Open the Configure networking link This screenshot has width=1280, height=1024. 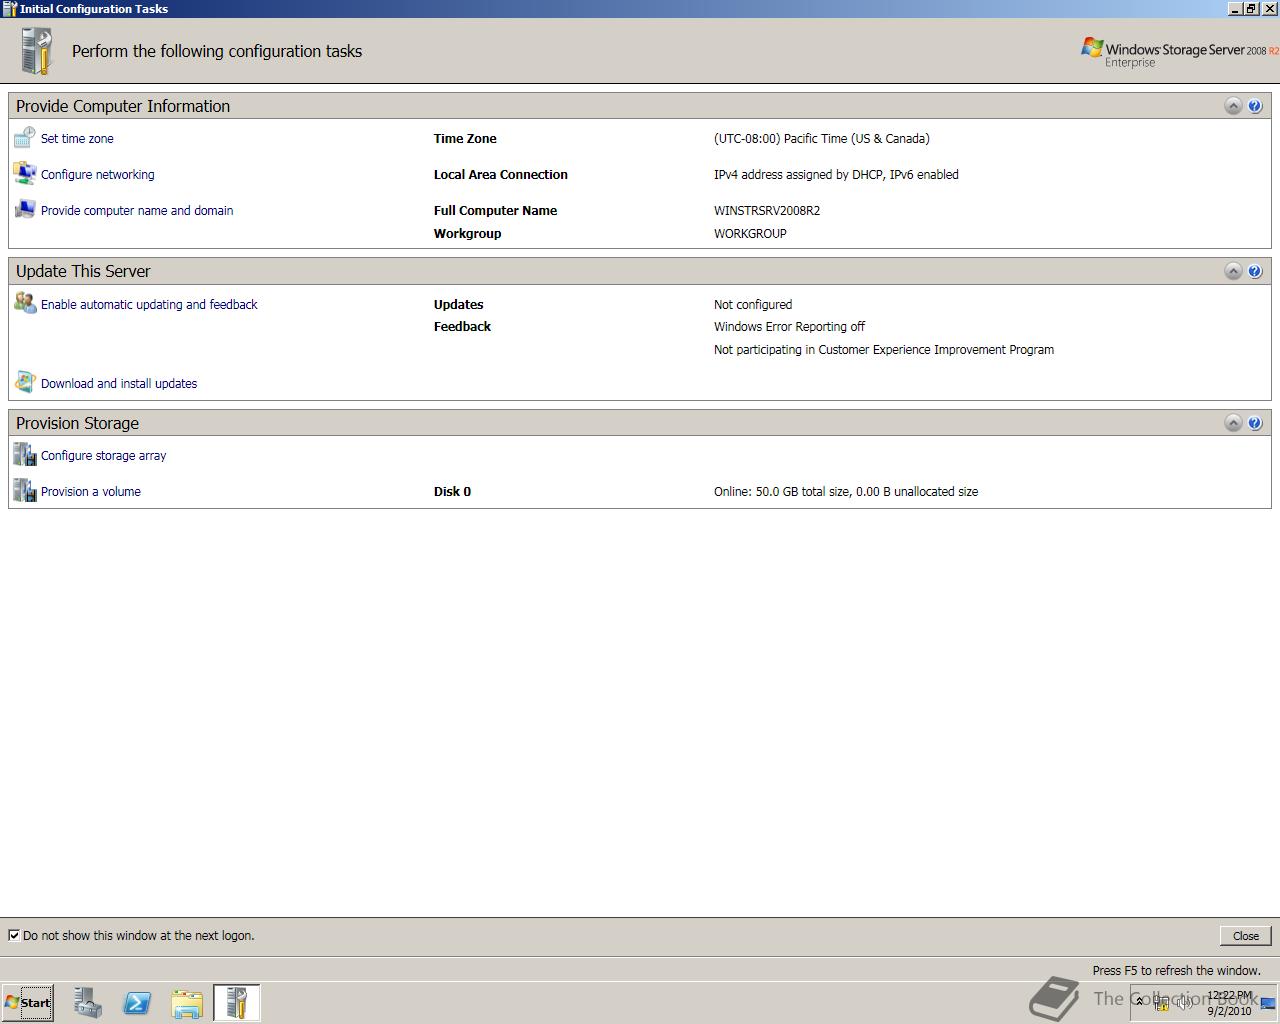tap(98, 175)
